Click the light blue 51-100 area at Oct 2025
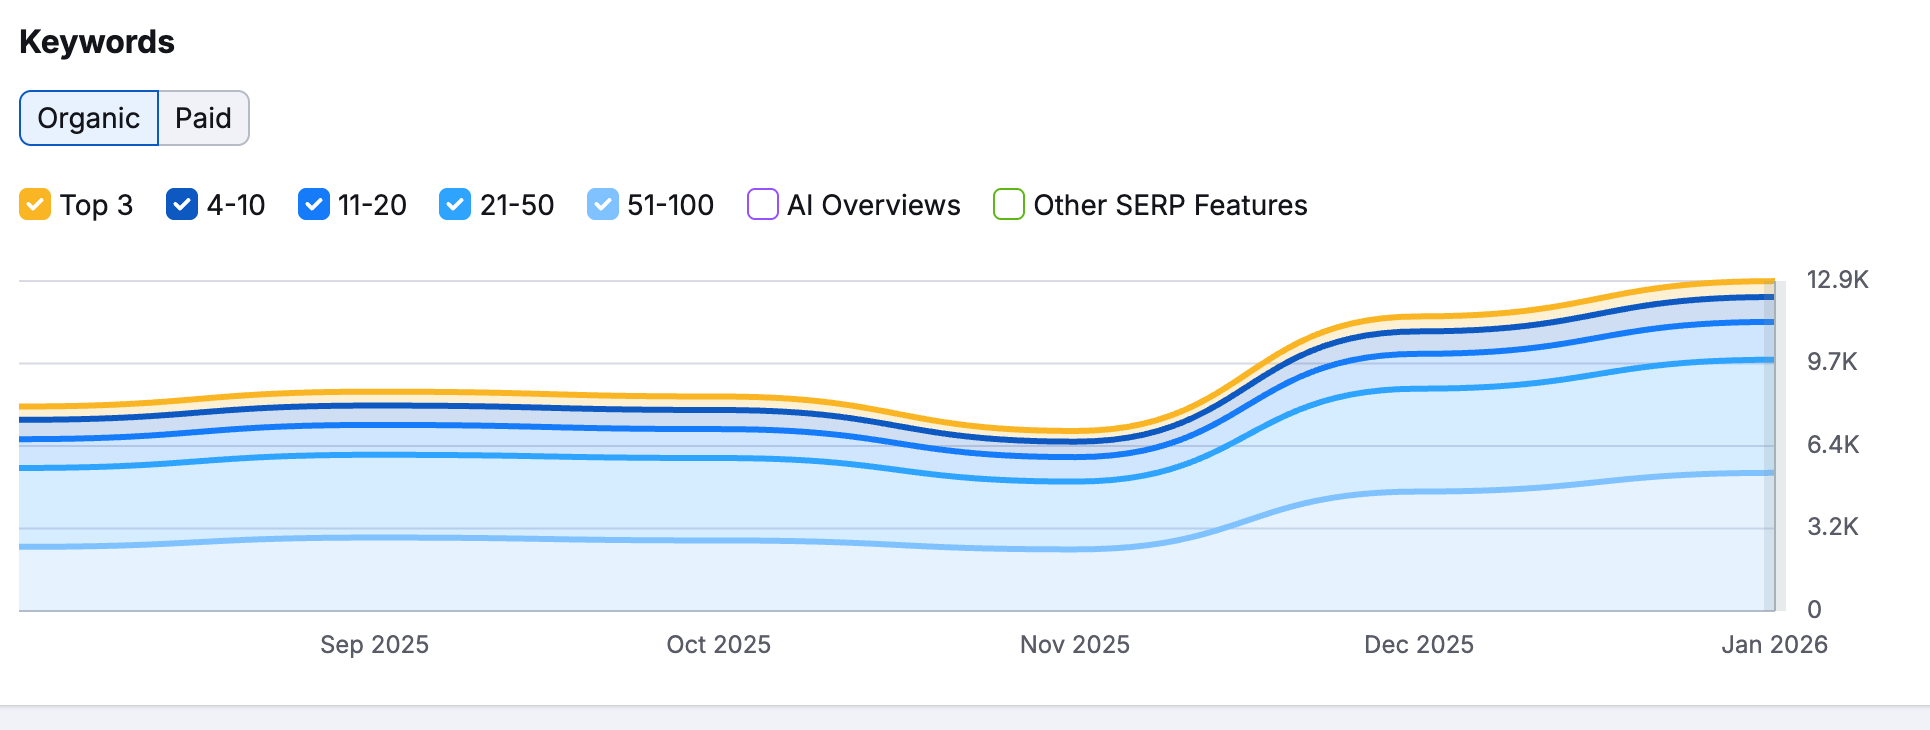The height and width of the screenshot is (730, 1930). tap(719, 575)
